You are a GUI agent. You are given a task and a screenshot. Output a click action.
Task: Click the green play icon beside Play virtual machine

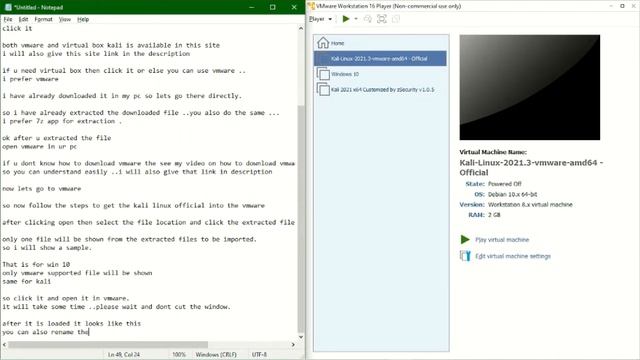point(465,240)
